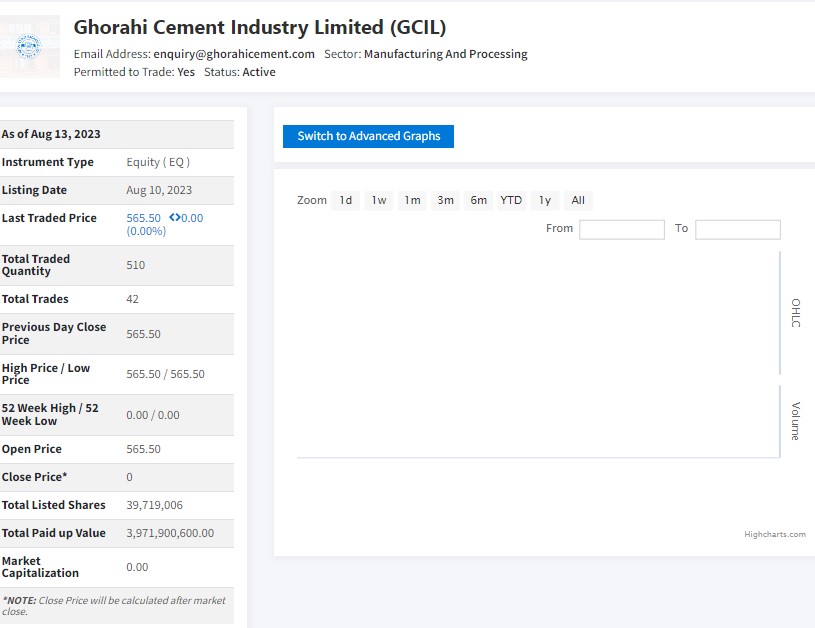Focus the From date input field
Screen dimensions: 815x628
pos(621,229)
